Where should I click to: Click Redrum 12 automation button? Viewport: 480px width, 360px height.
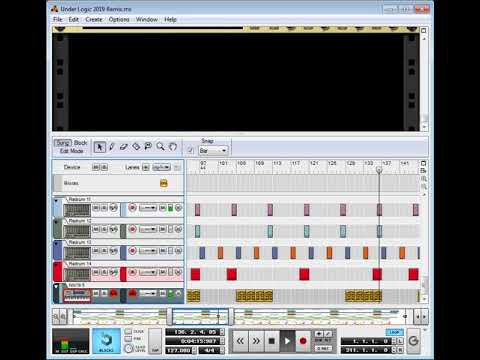pyautogui.click(x=113, y=229)
